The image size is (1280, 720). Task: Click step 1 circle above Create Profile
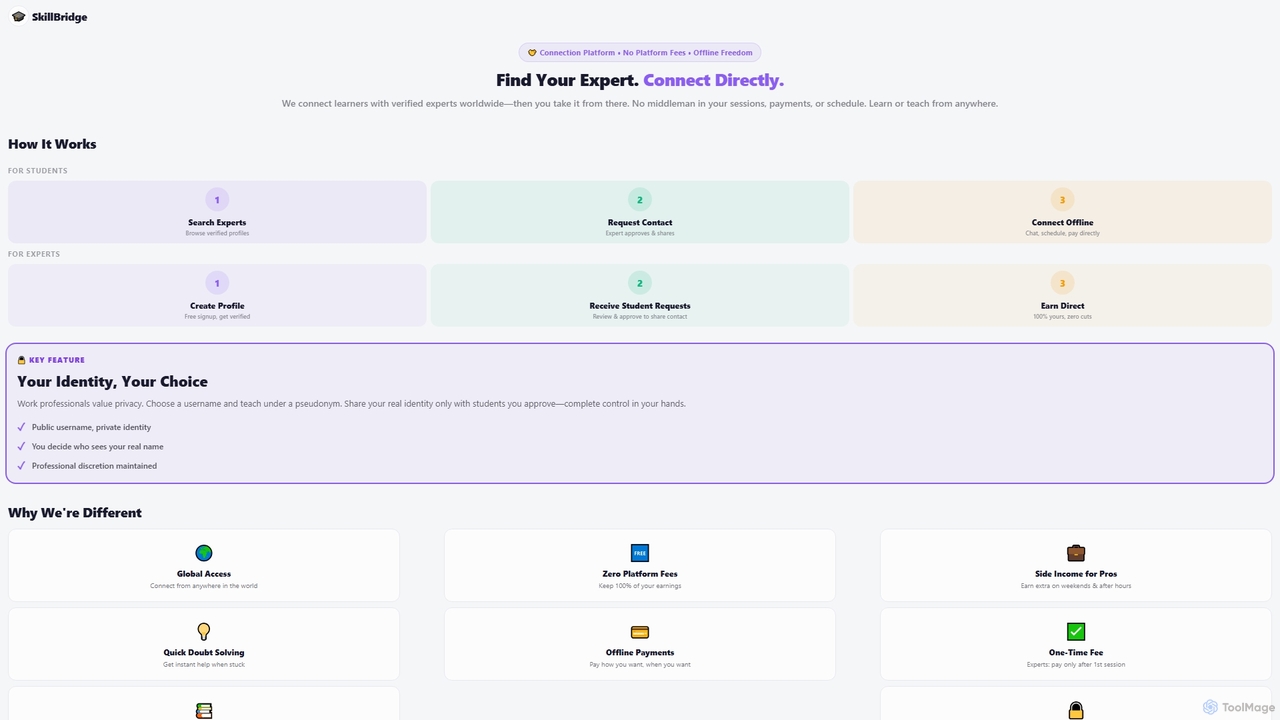(x=217, y=283)
